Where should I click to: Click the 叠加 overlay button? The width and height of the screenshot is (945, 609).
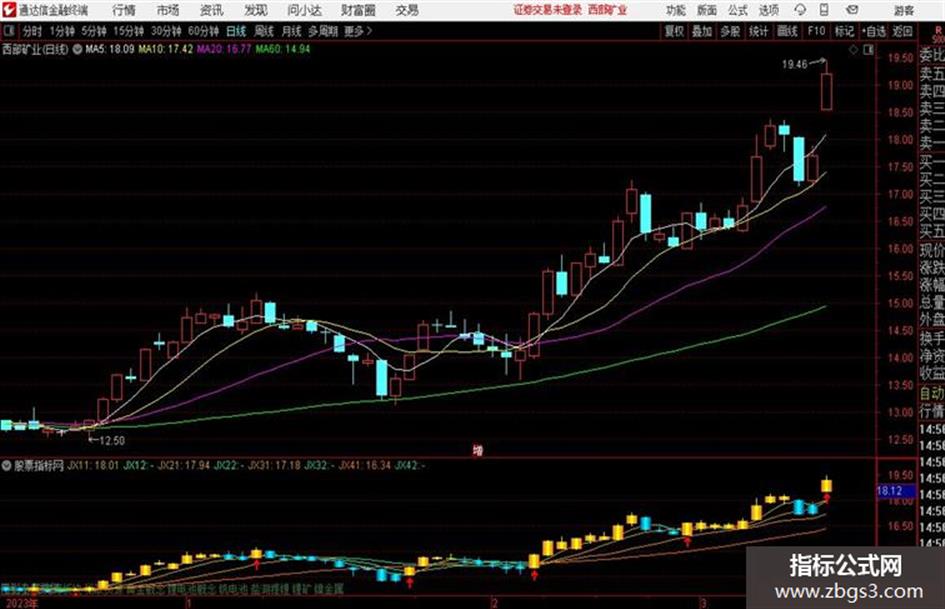[x=702, y=31]
